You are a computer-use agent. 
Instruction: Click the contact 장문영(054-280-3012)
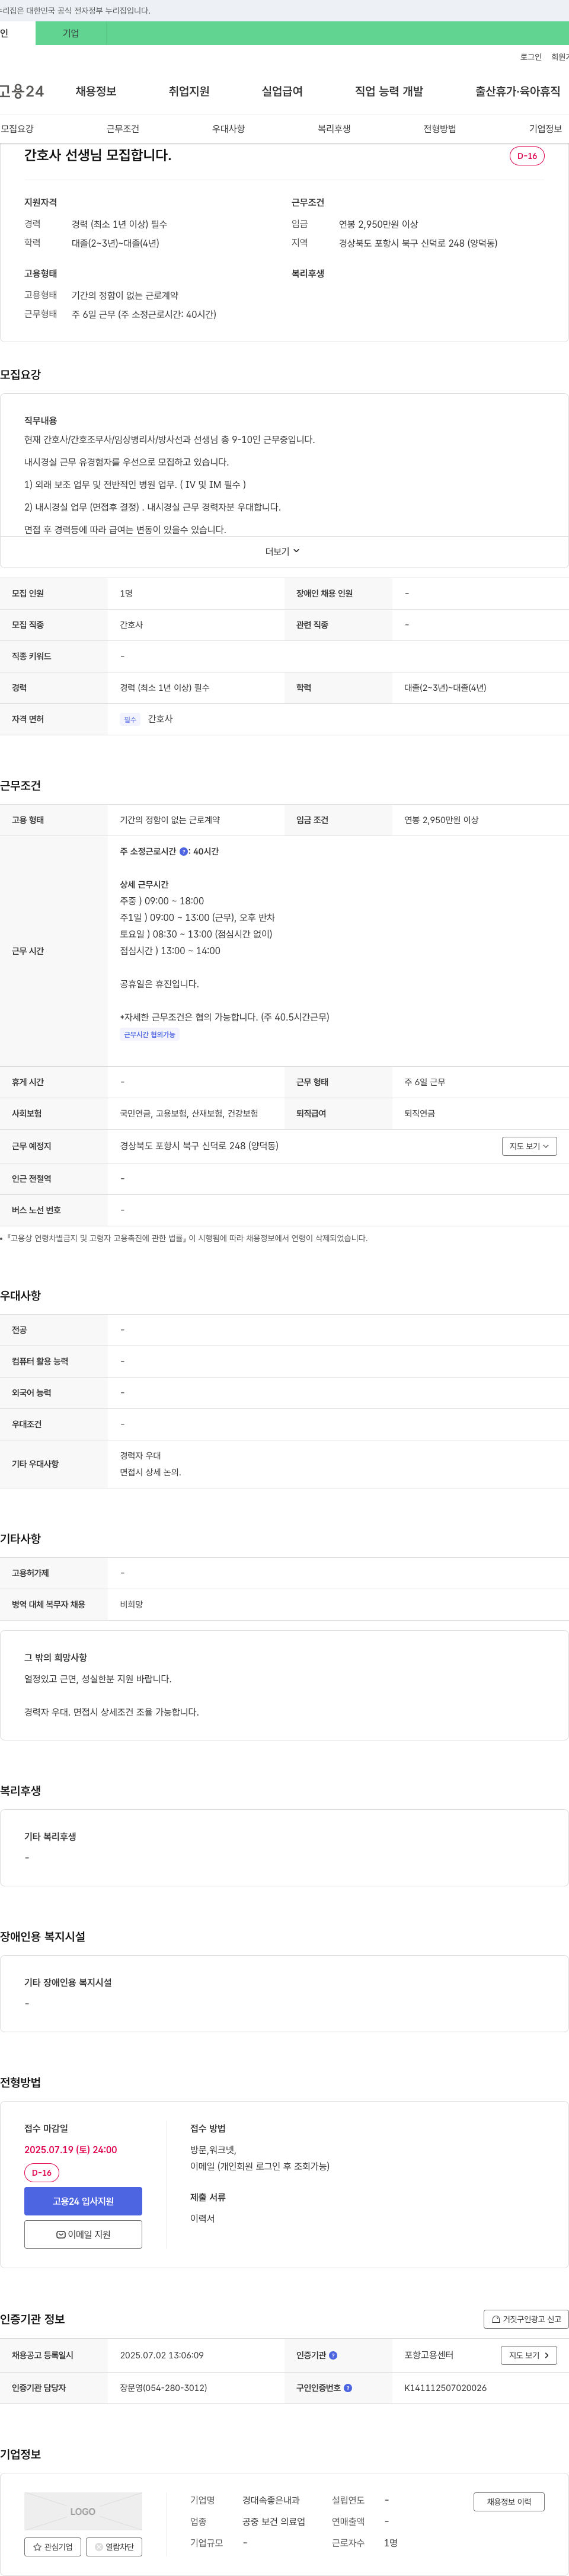click(164, 2388)
